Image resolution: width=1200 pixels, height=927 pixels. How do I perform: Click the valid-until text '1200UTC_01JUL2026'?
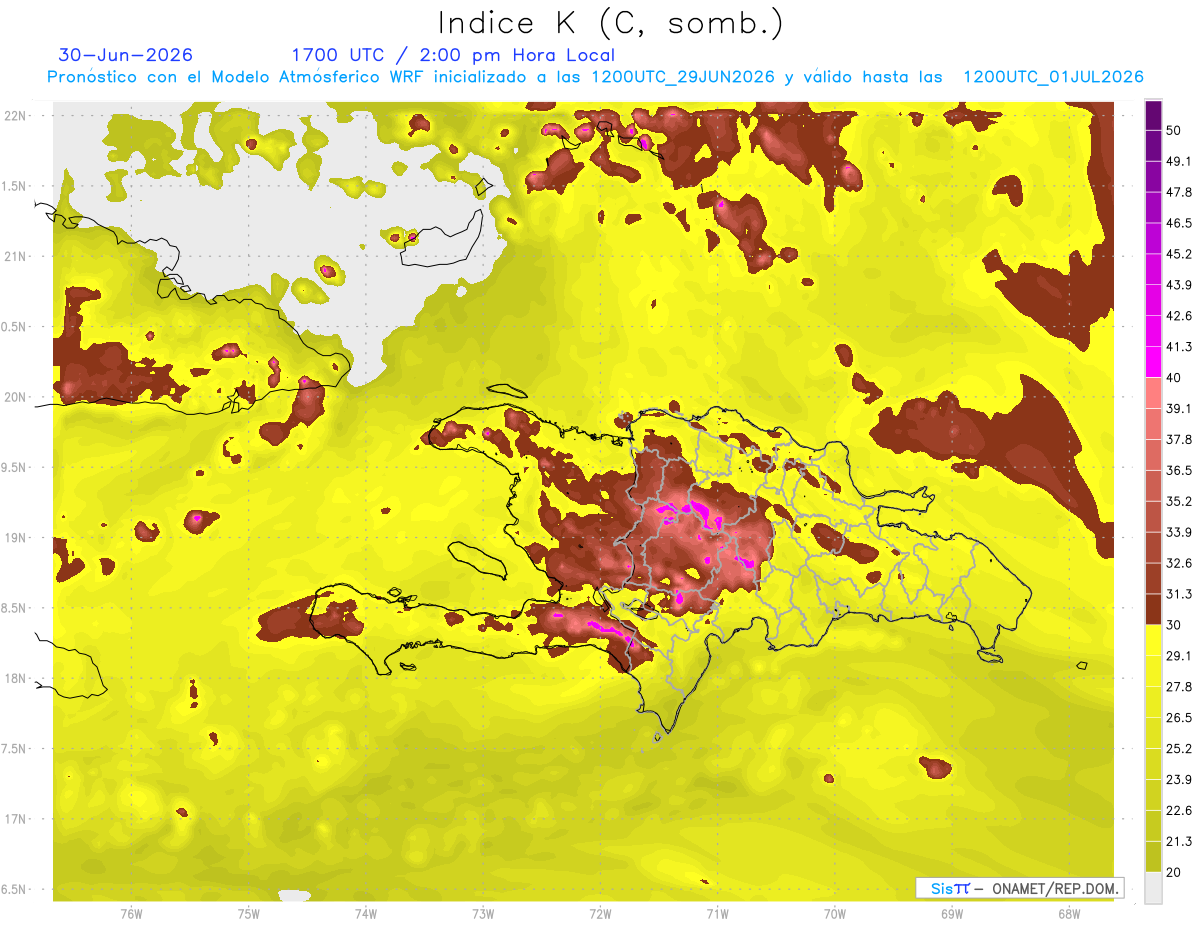pyautogui.click(x=1053, y=77)
